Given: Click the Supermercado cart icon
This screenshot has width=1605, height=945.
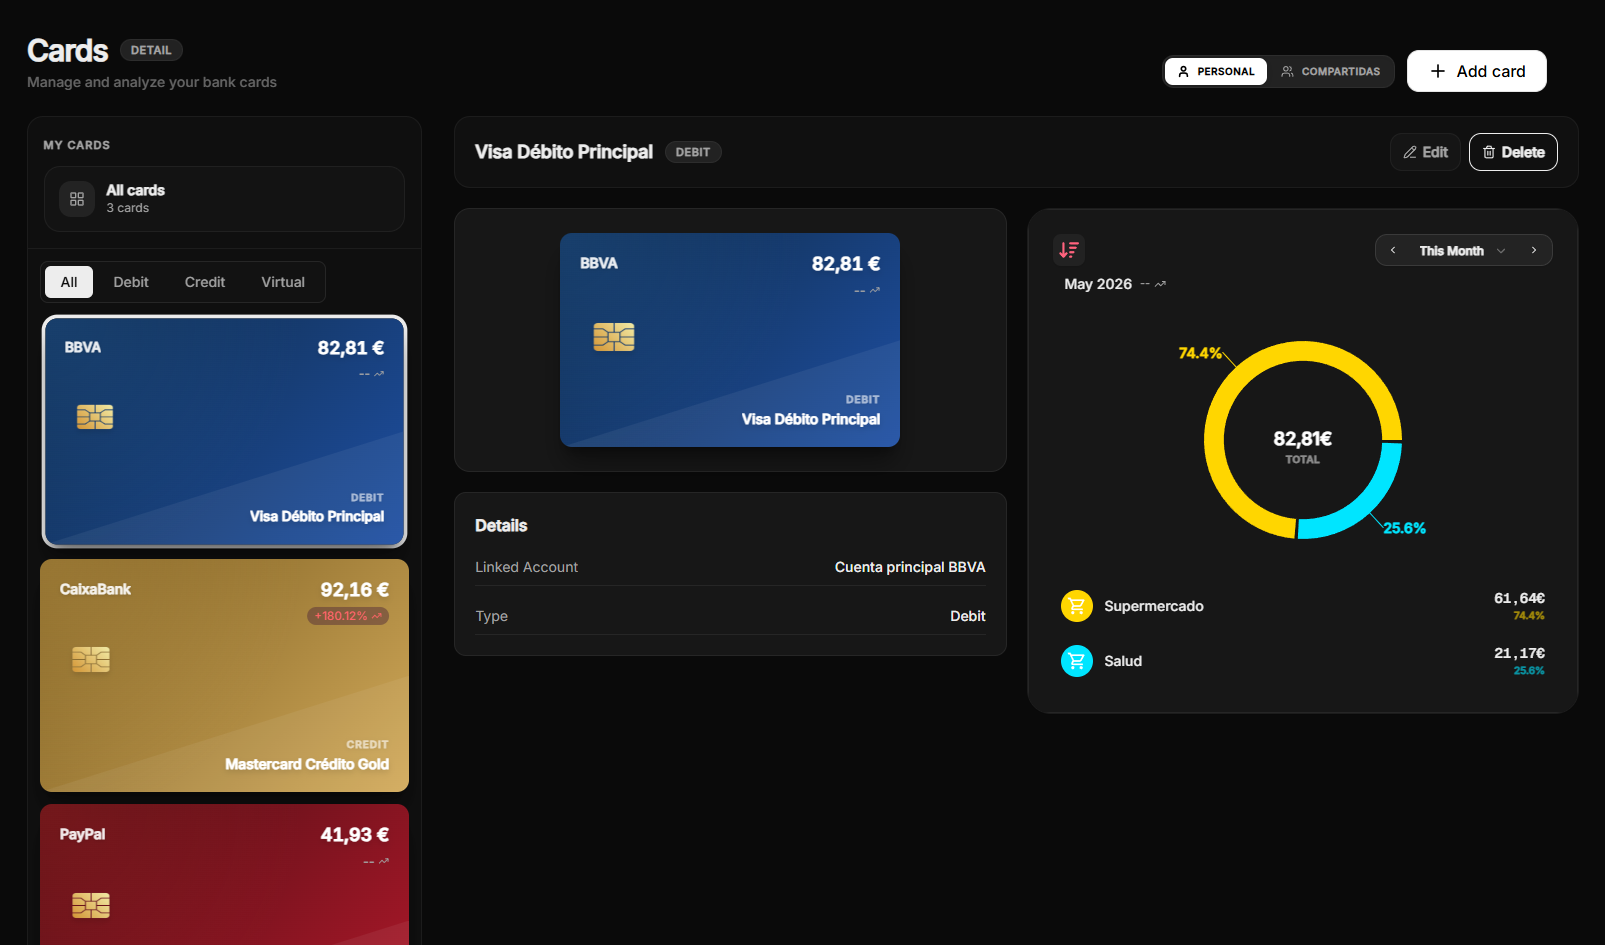Looking at the screenshot, I should [1077, 606].
